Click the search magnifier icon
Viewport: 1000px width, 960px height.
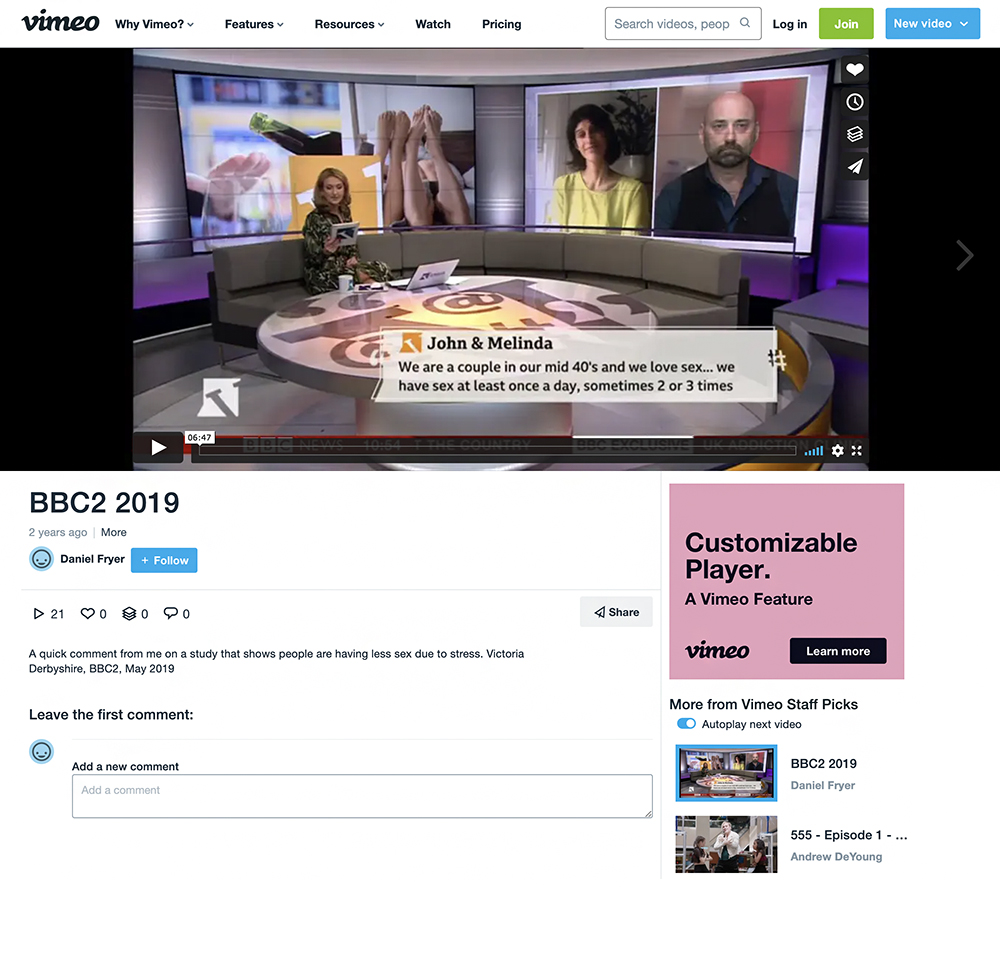(744, 23)
